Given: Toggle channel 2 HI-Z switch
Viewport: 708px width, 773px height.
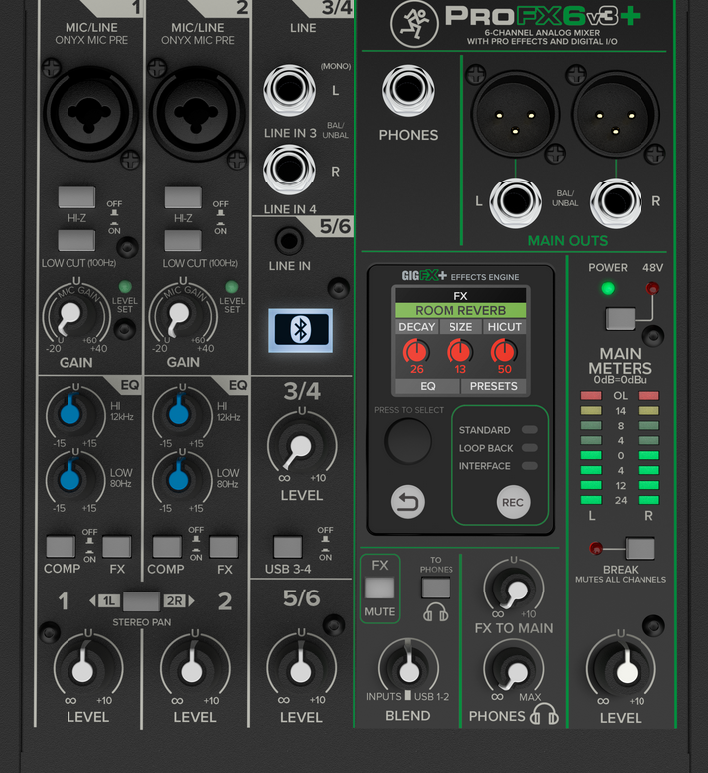Looking at the screenshot, I should tap(183, 197).
